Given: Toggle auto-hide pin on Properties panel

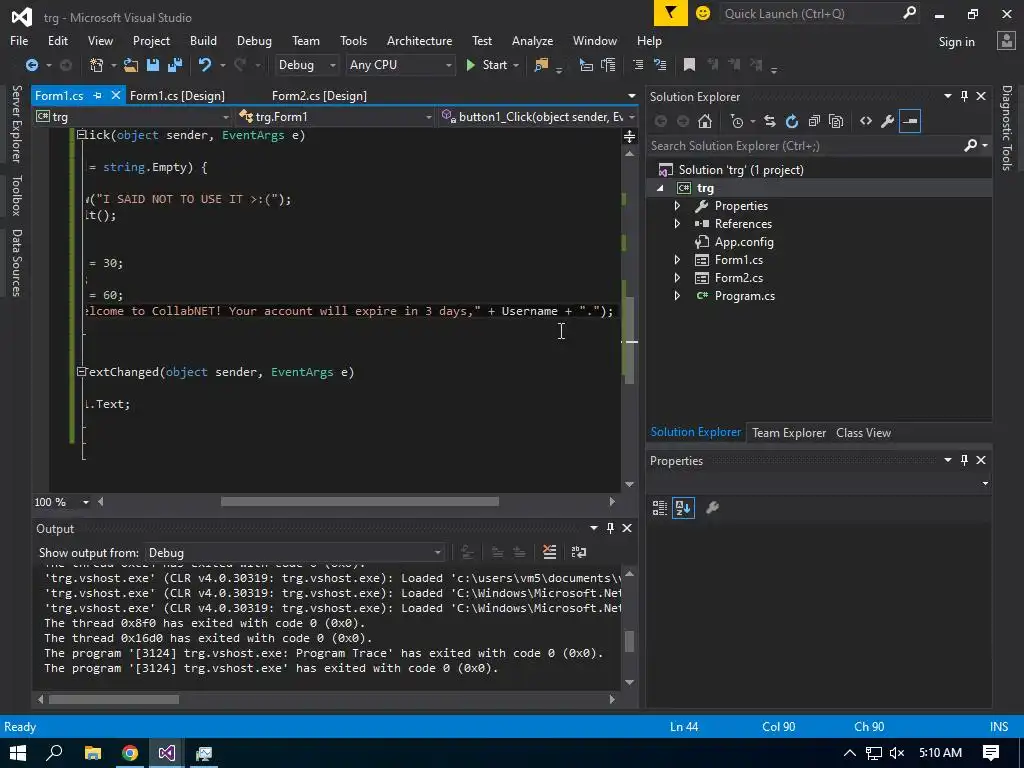Looking at the screenshot, I should tap(965, 460).
